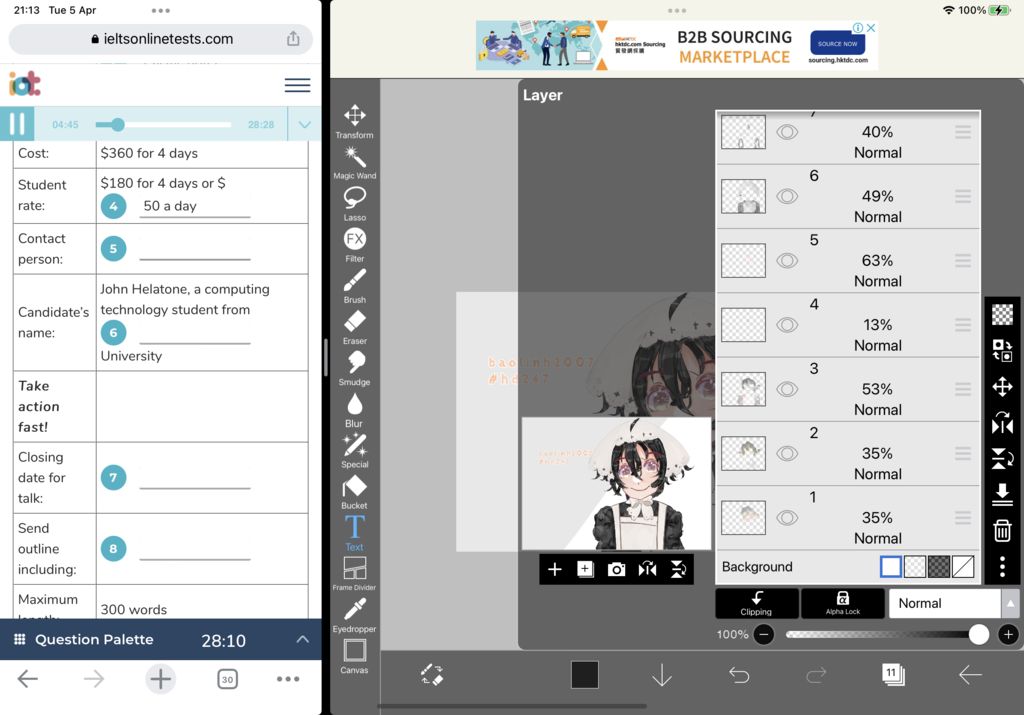Select the Eraser tool

[x=355, y=326]
